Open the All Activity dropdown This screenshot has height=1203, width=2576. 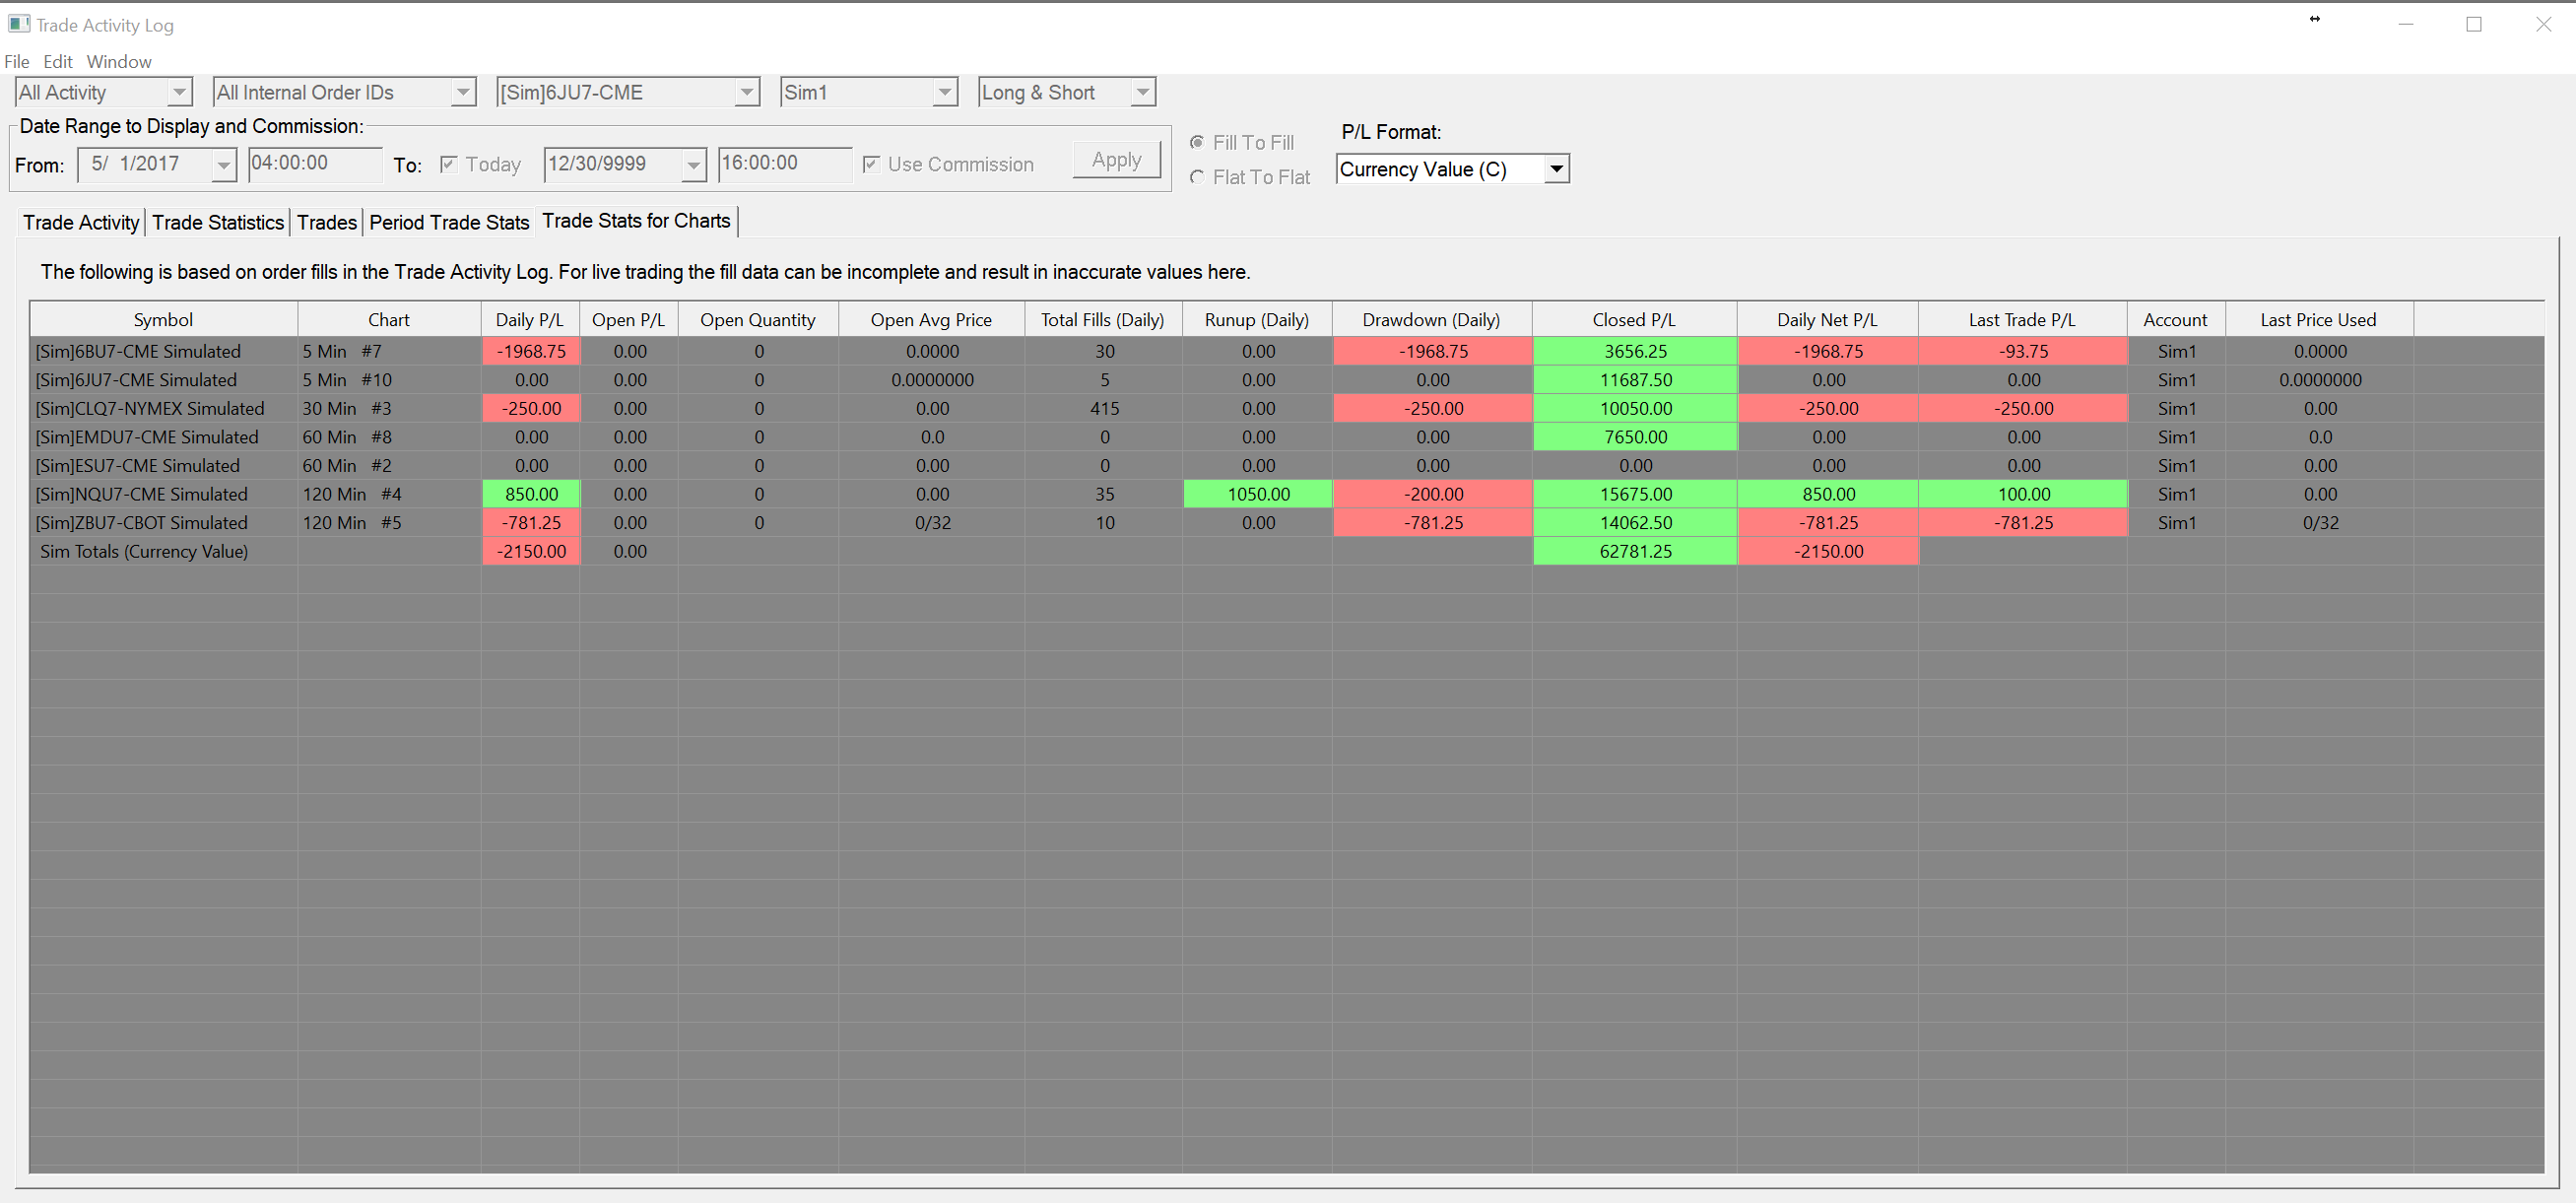(x=178, y=92)
